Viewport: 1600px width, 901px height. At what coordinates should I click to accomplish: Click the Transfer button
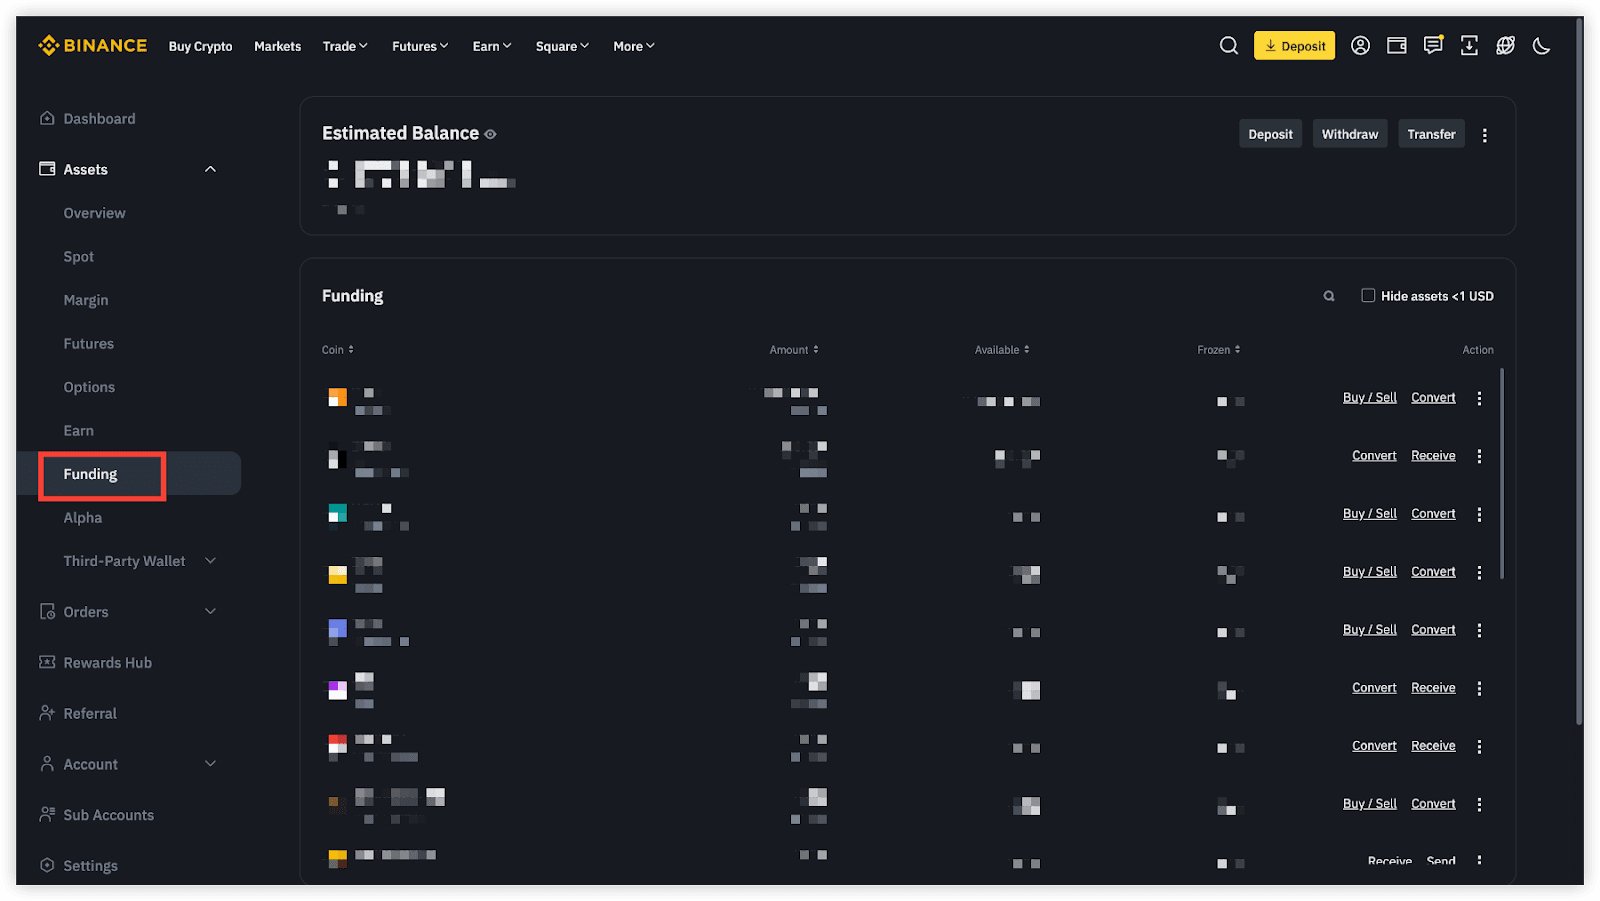click(x=1431, y=134)
